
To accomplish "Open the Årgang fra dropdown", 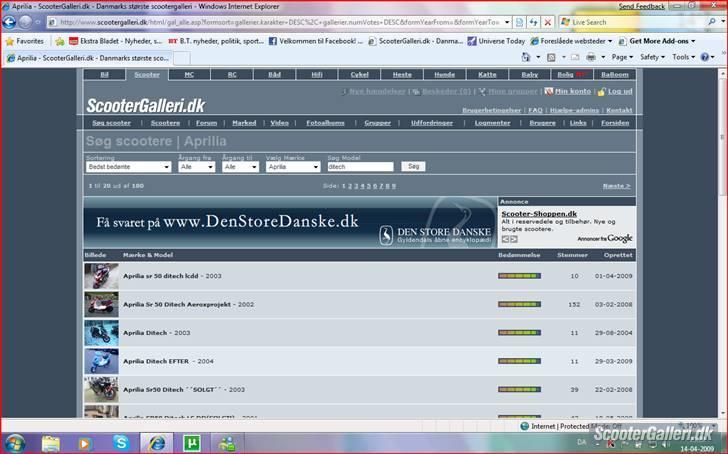I will [196, 167].
